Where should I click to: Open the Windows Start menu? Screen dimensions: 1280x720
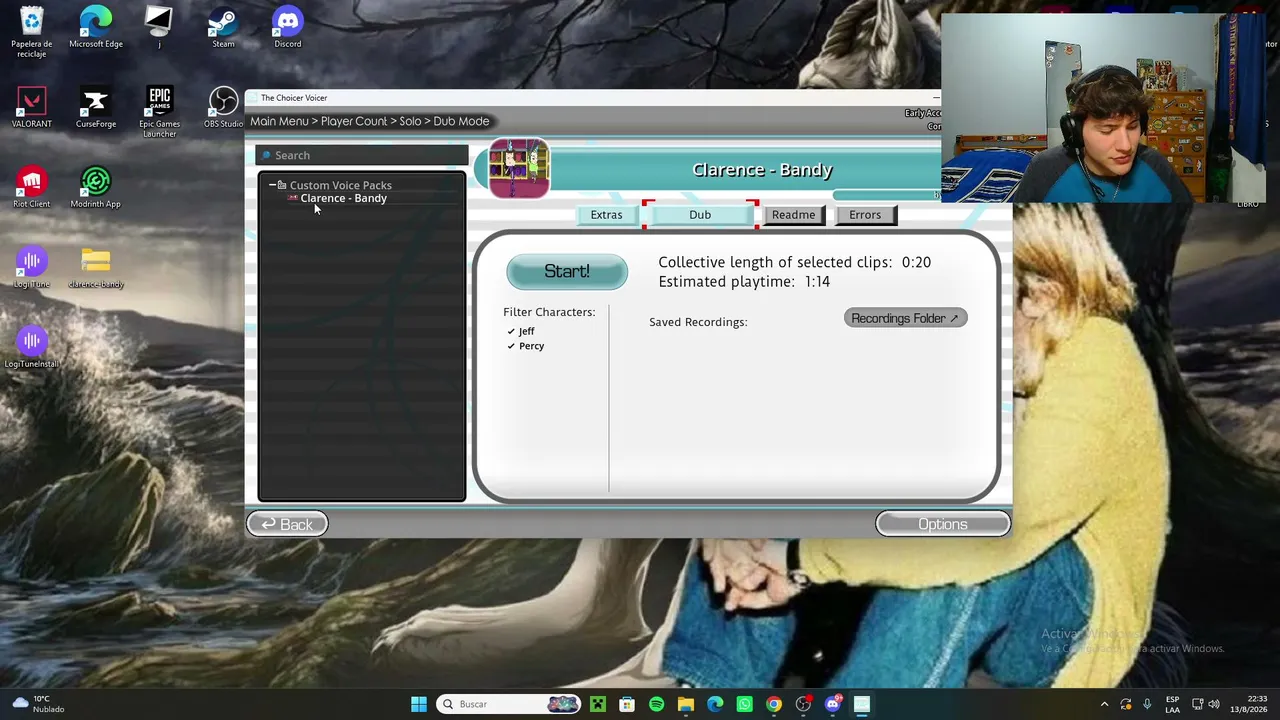(x=419, y=704)
